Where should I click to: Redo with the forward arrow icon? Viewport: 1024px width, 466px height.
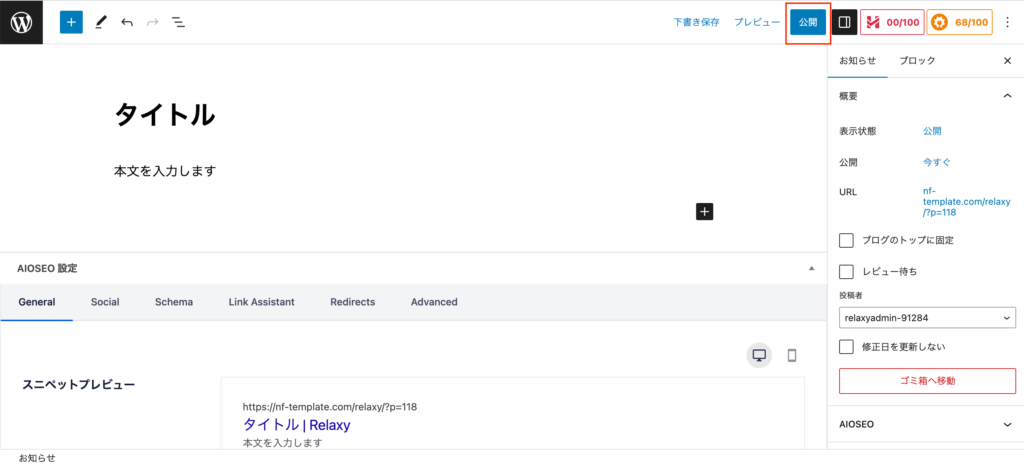pyautogui.click(x=153, y=22)
